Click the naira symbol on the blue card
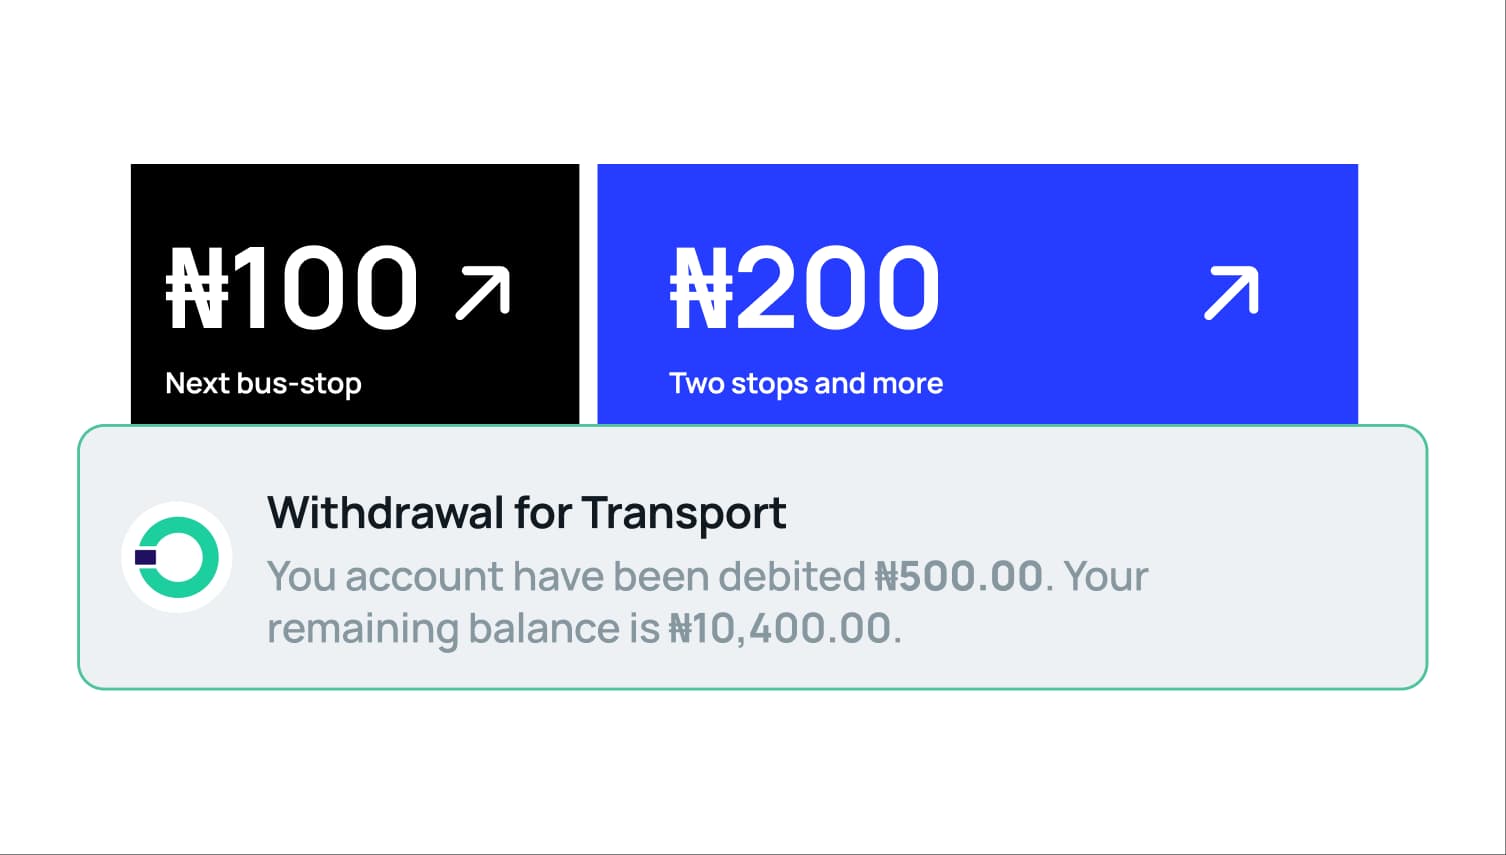Screen dimensions: 1506x855 click(x=701, y=289)
